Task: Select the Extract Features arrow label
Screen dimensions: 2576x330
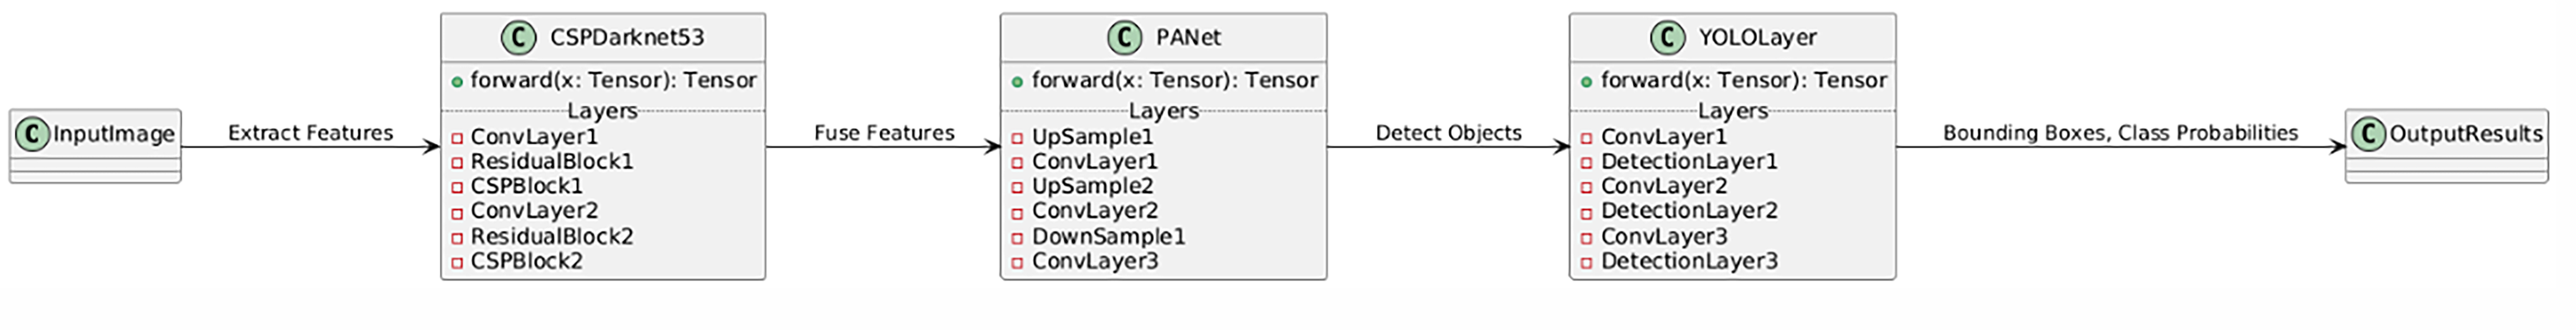Action: point(310,133)
